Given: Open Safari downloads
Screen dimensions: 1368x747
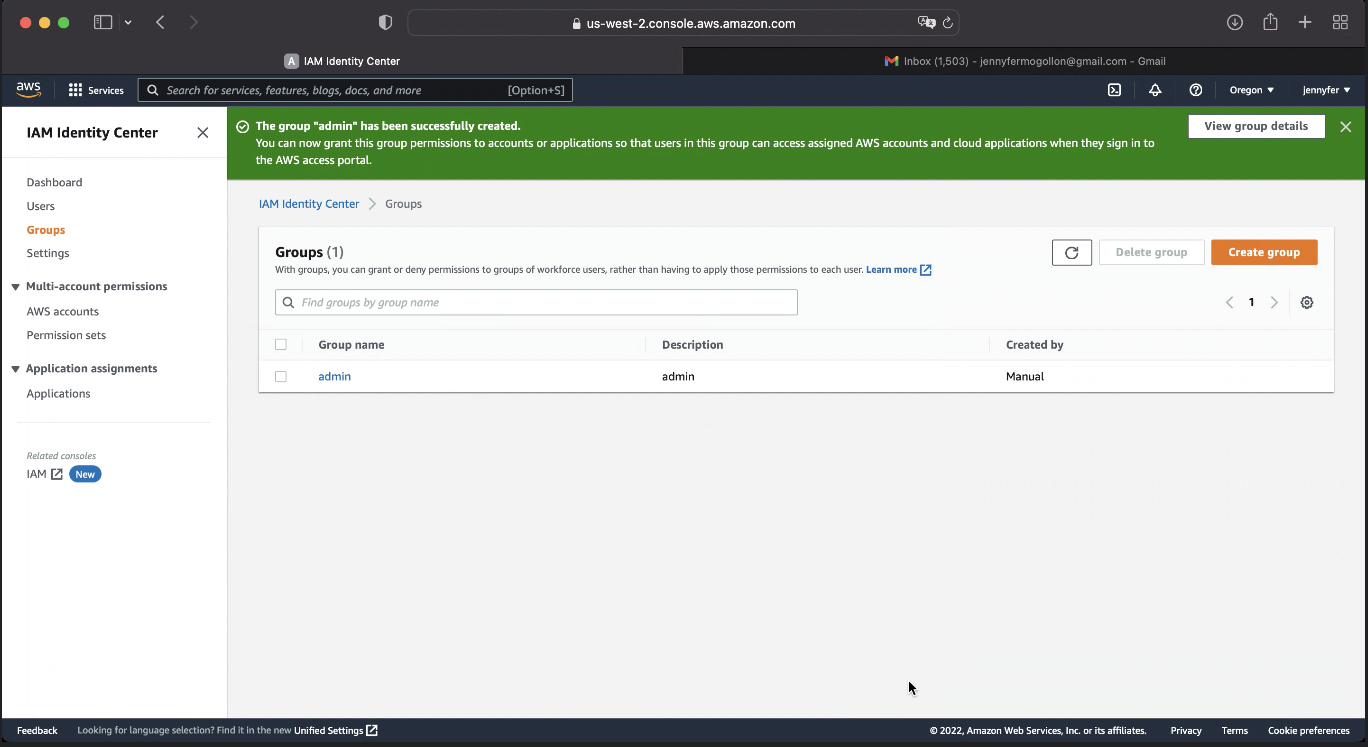Looking at the screenshot, I should pyautogui.click(x=1235, y=23).
